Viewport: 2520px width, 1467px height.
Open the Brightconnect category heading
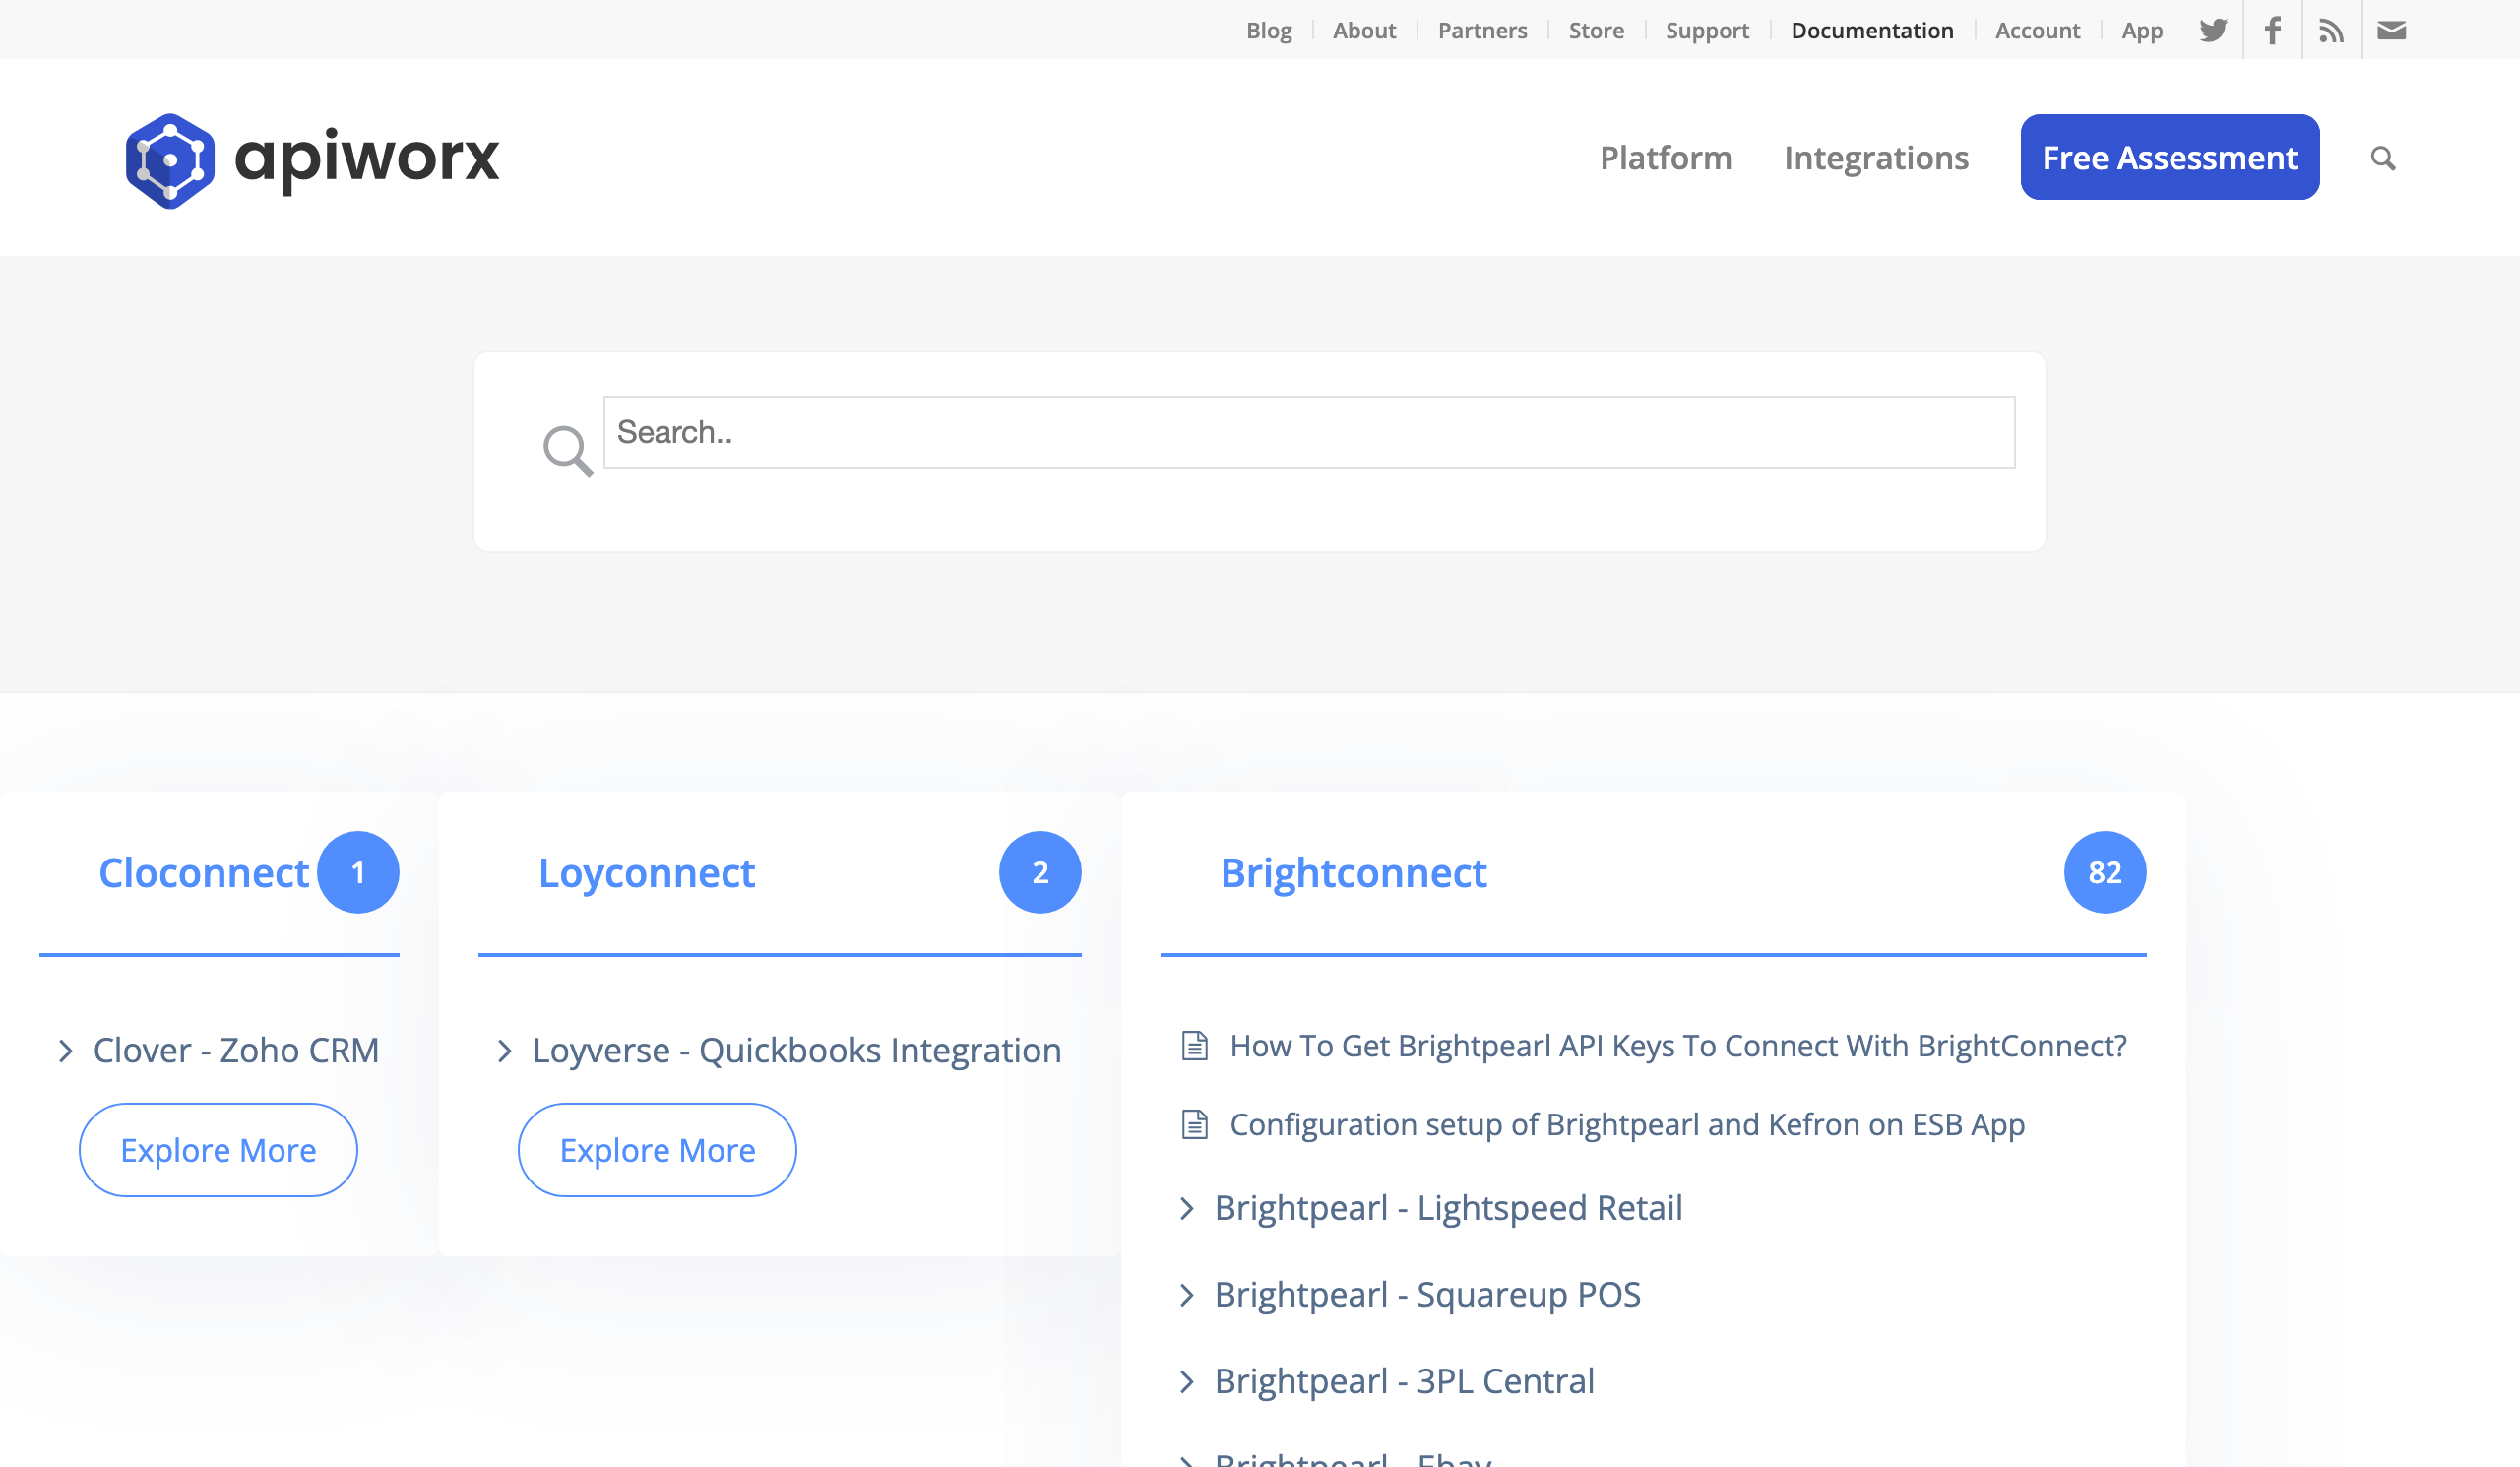click(x=1354, y=873)
